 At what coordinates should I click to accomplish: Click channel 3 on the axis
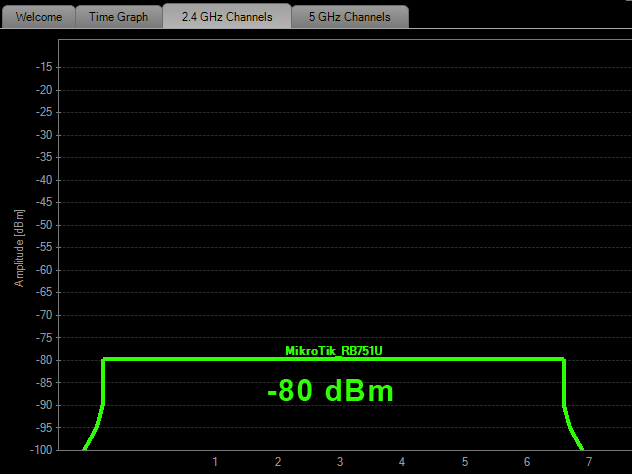pyautogui.click(x=340, y=462)
